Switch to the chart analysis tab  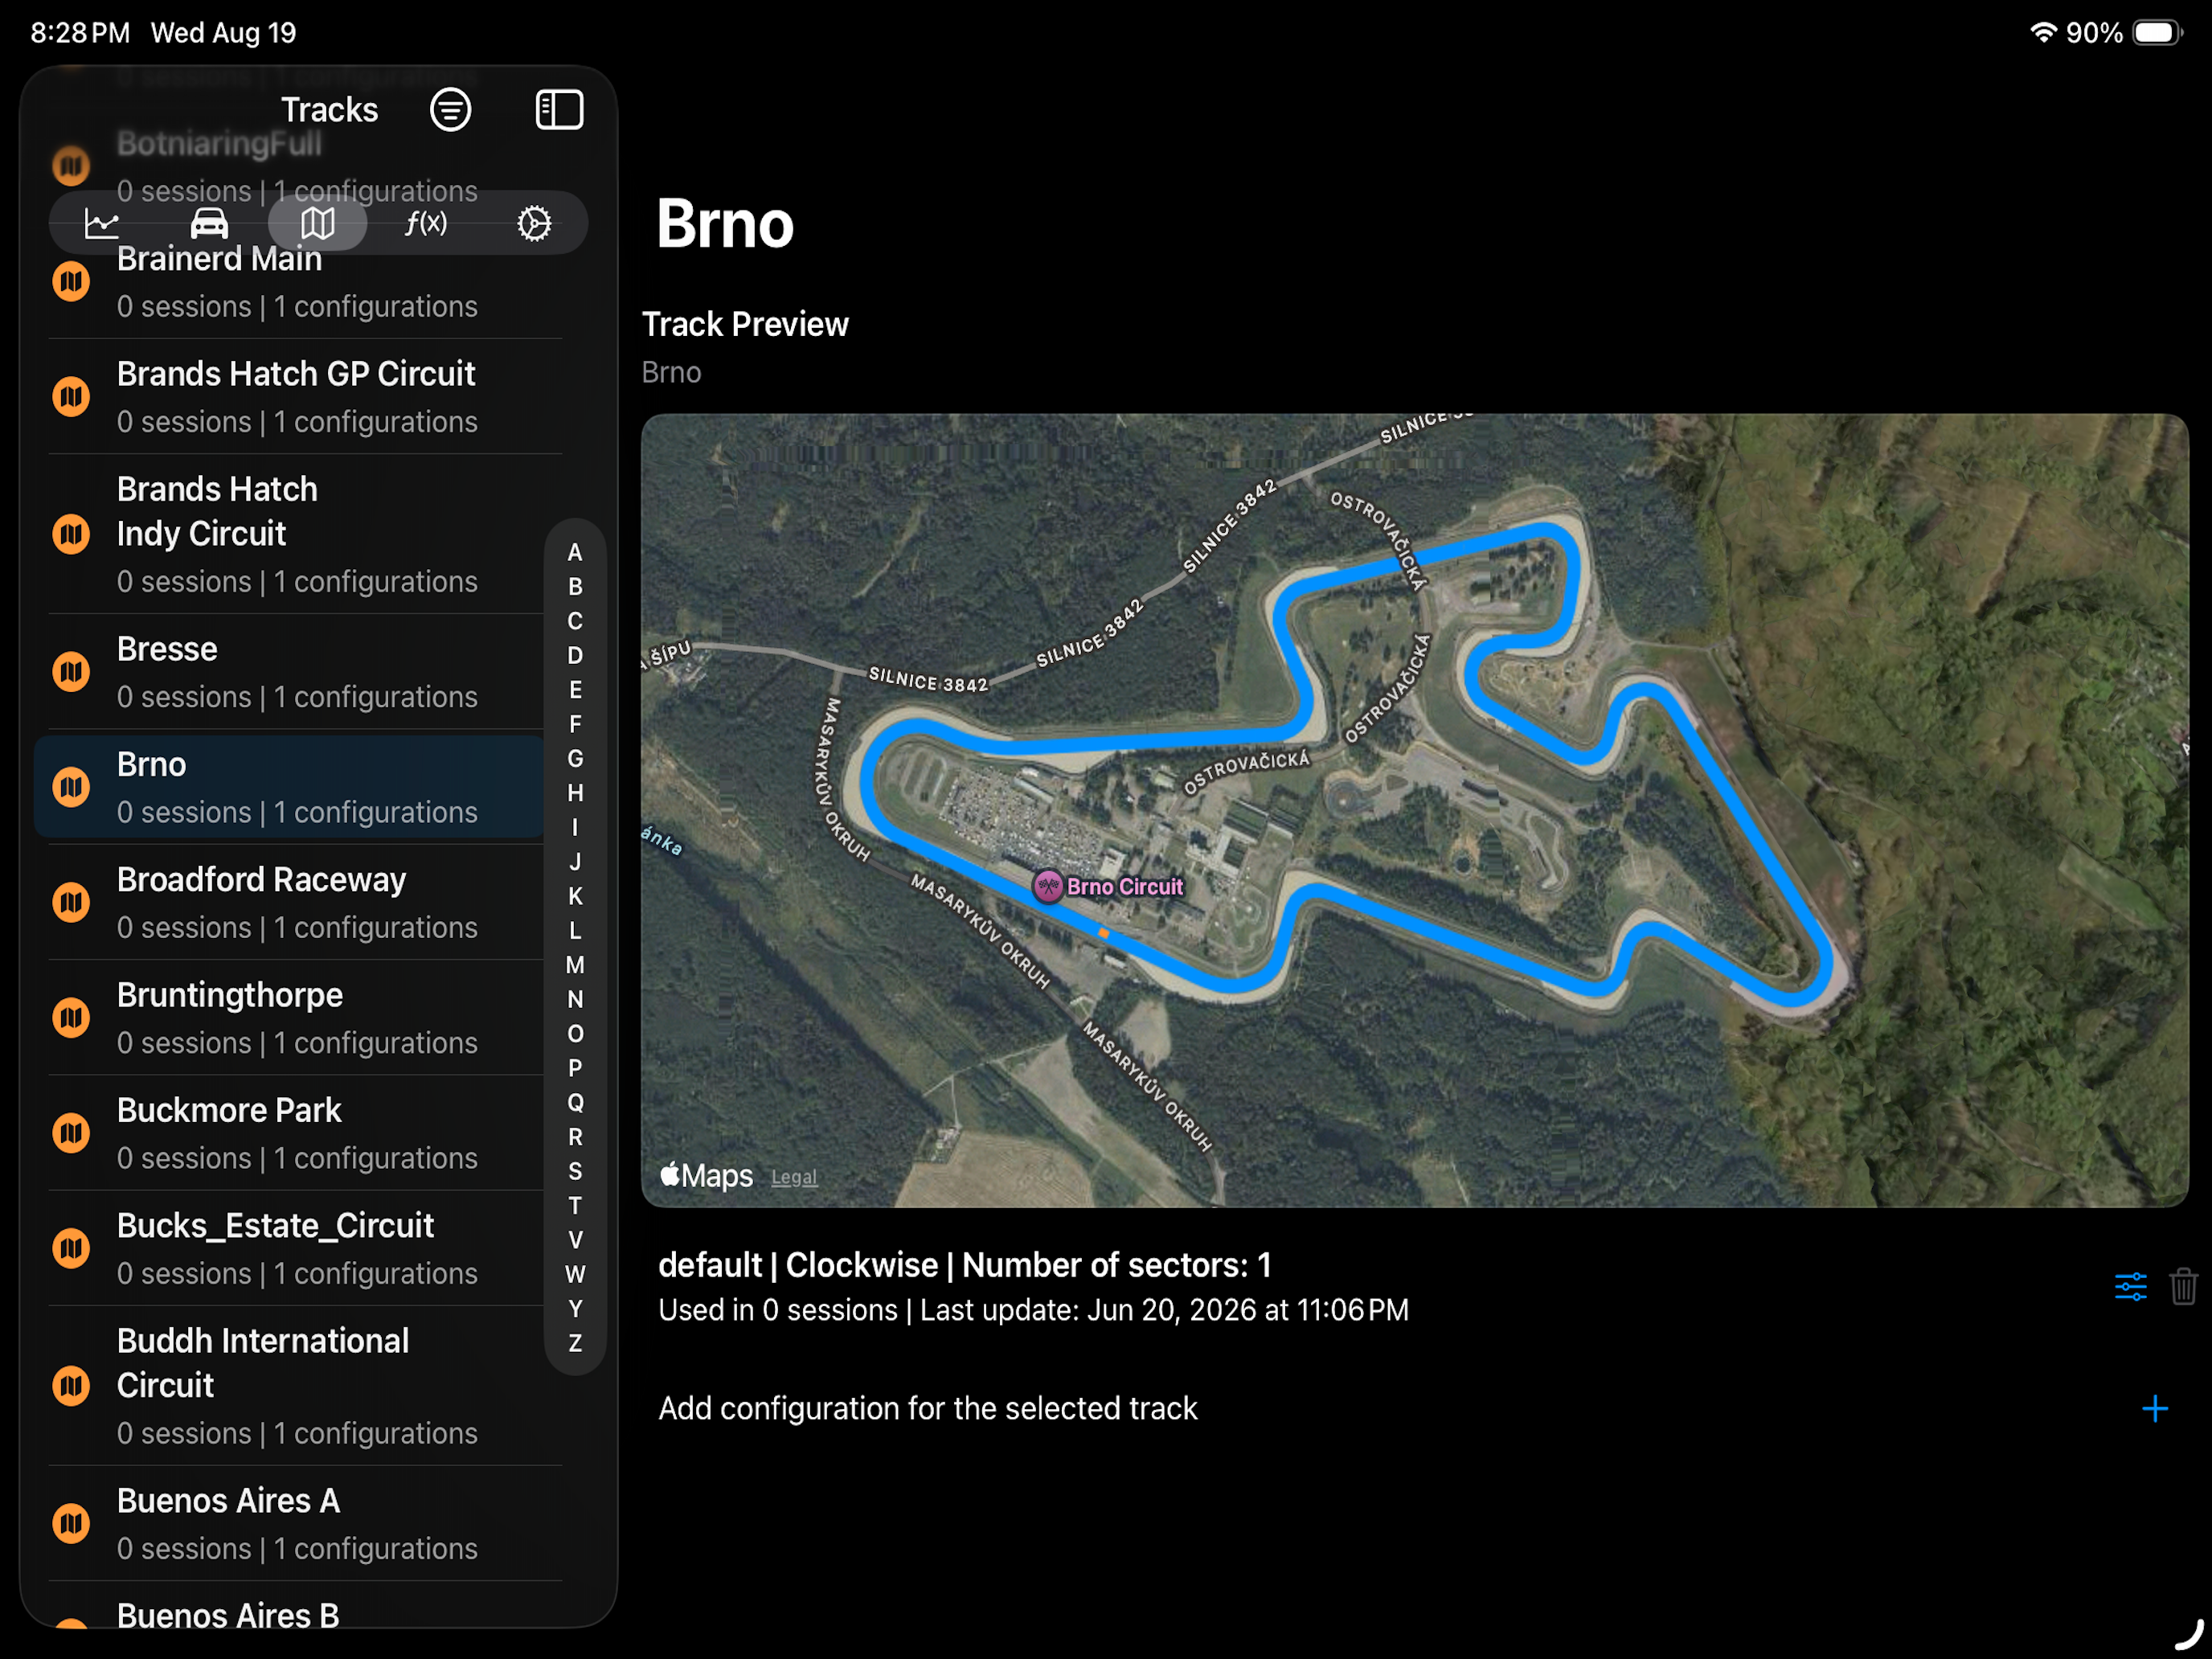102,223
